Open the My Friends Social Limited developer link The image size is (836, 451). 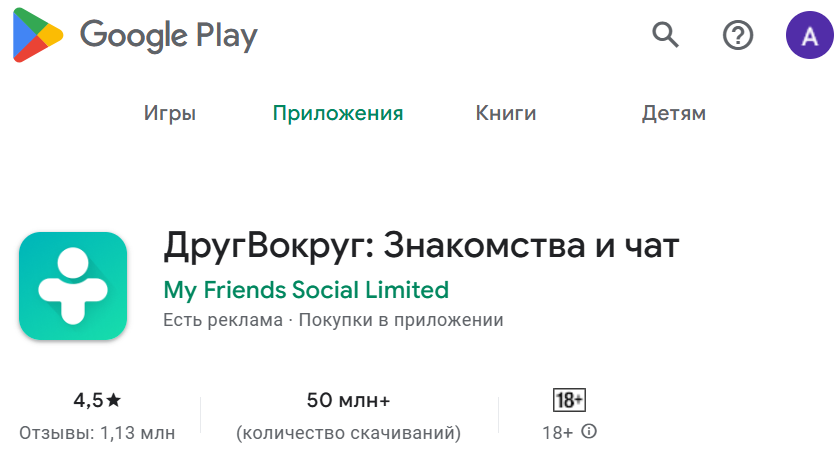(x=306, y=290)
